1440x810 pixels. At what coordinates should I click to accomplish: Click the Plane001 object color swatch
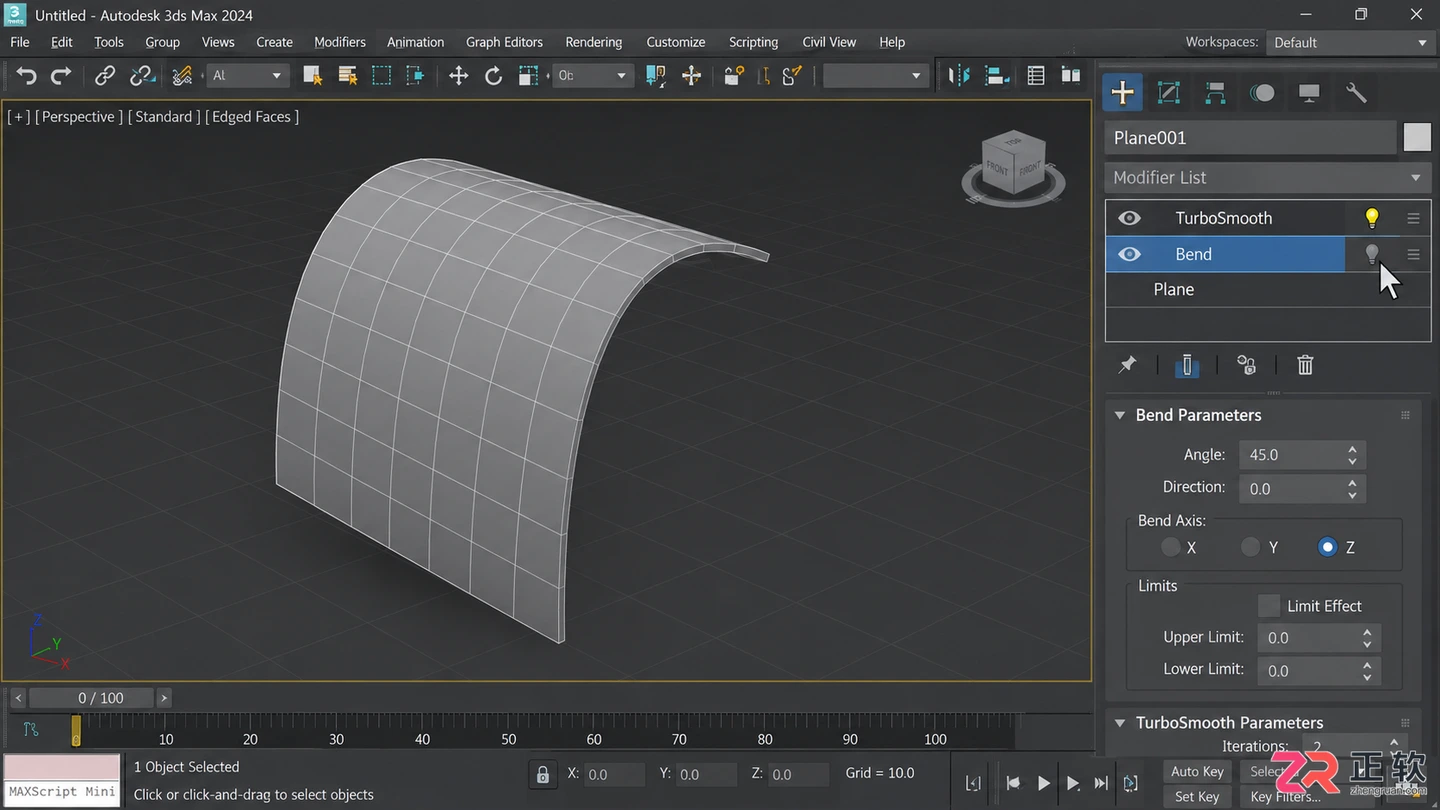1417,137
